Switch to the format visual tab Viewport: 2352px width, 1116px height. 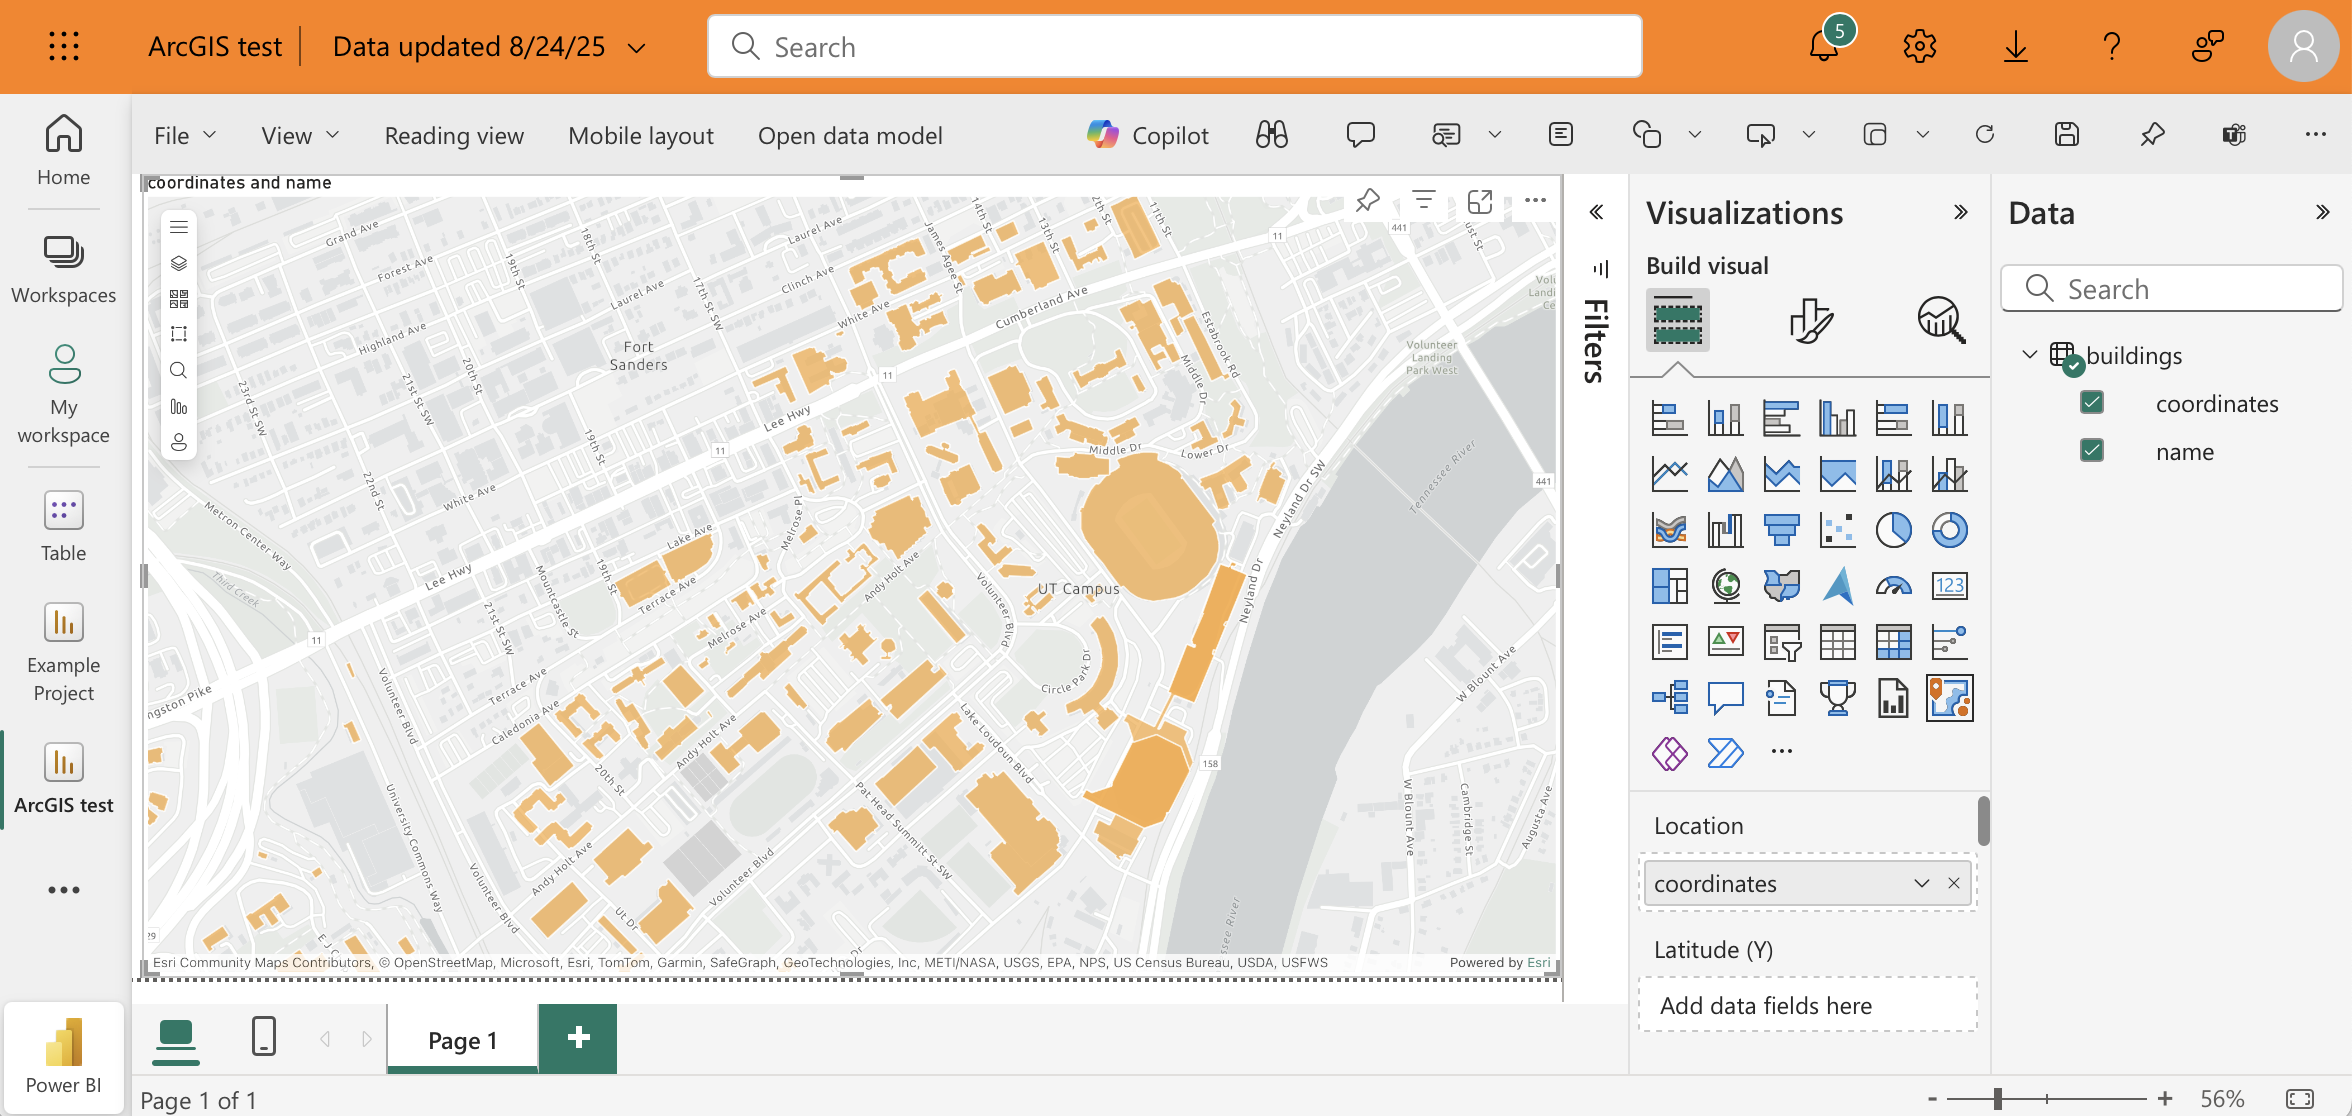point(1810,321)
